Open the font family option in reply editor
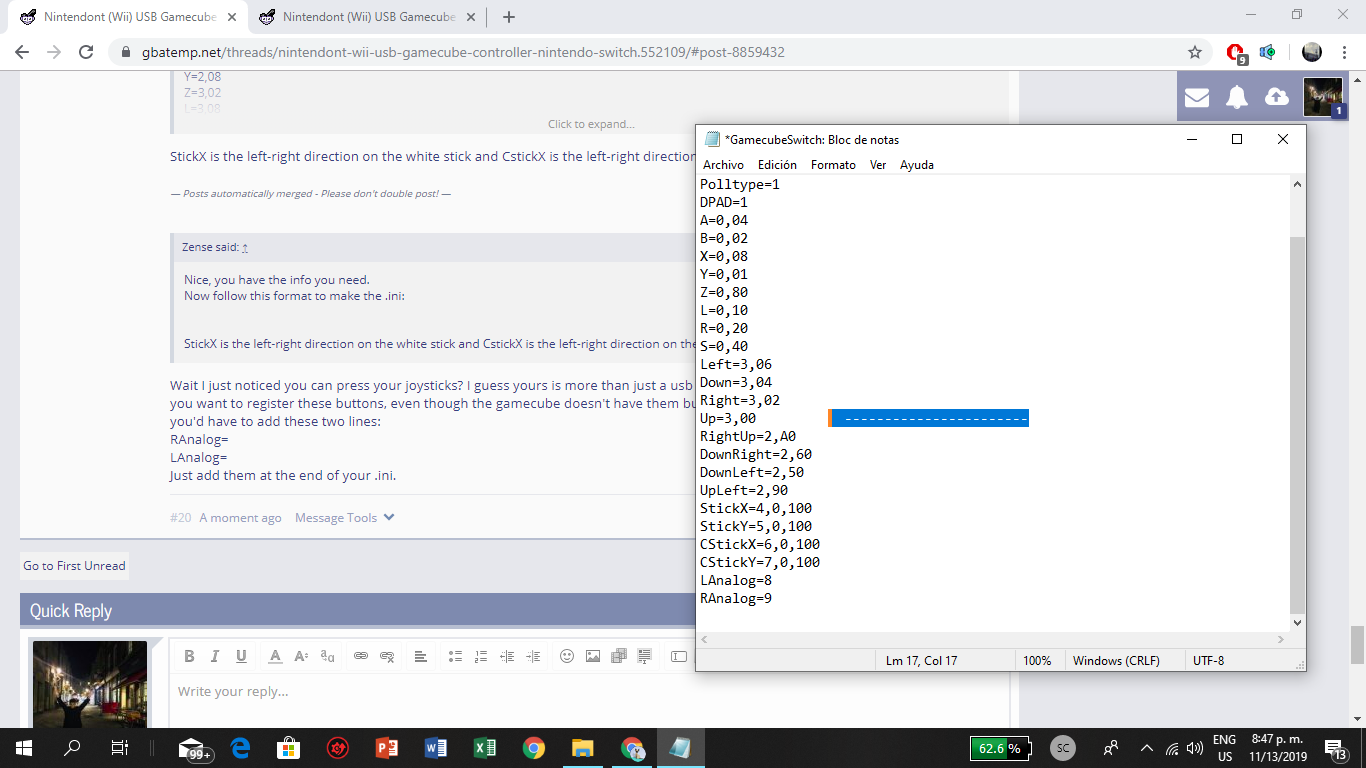The image size is (1366, 768). [327, 656]
